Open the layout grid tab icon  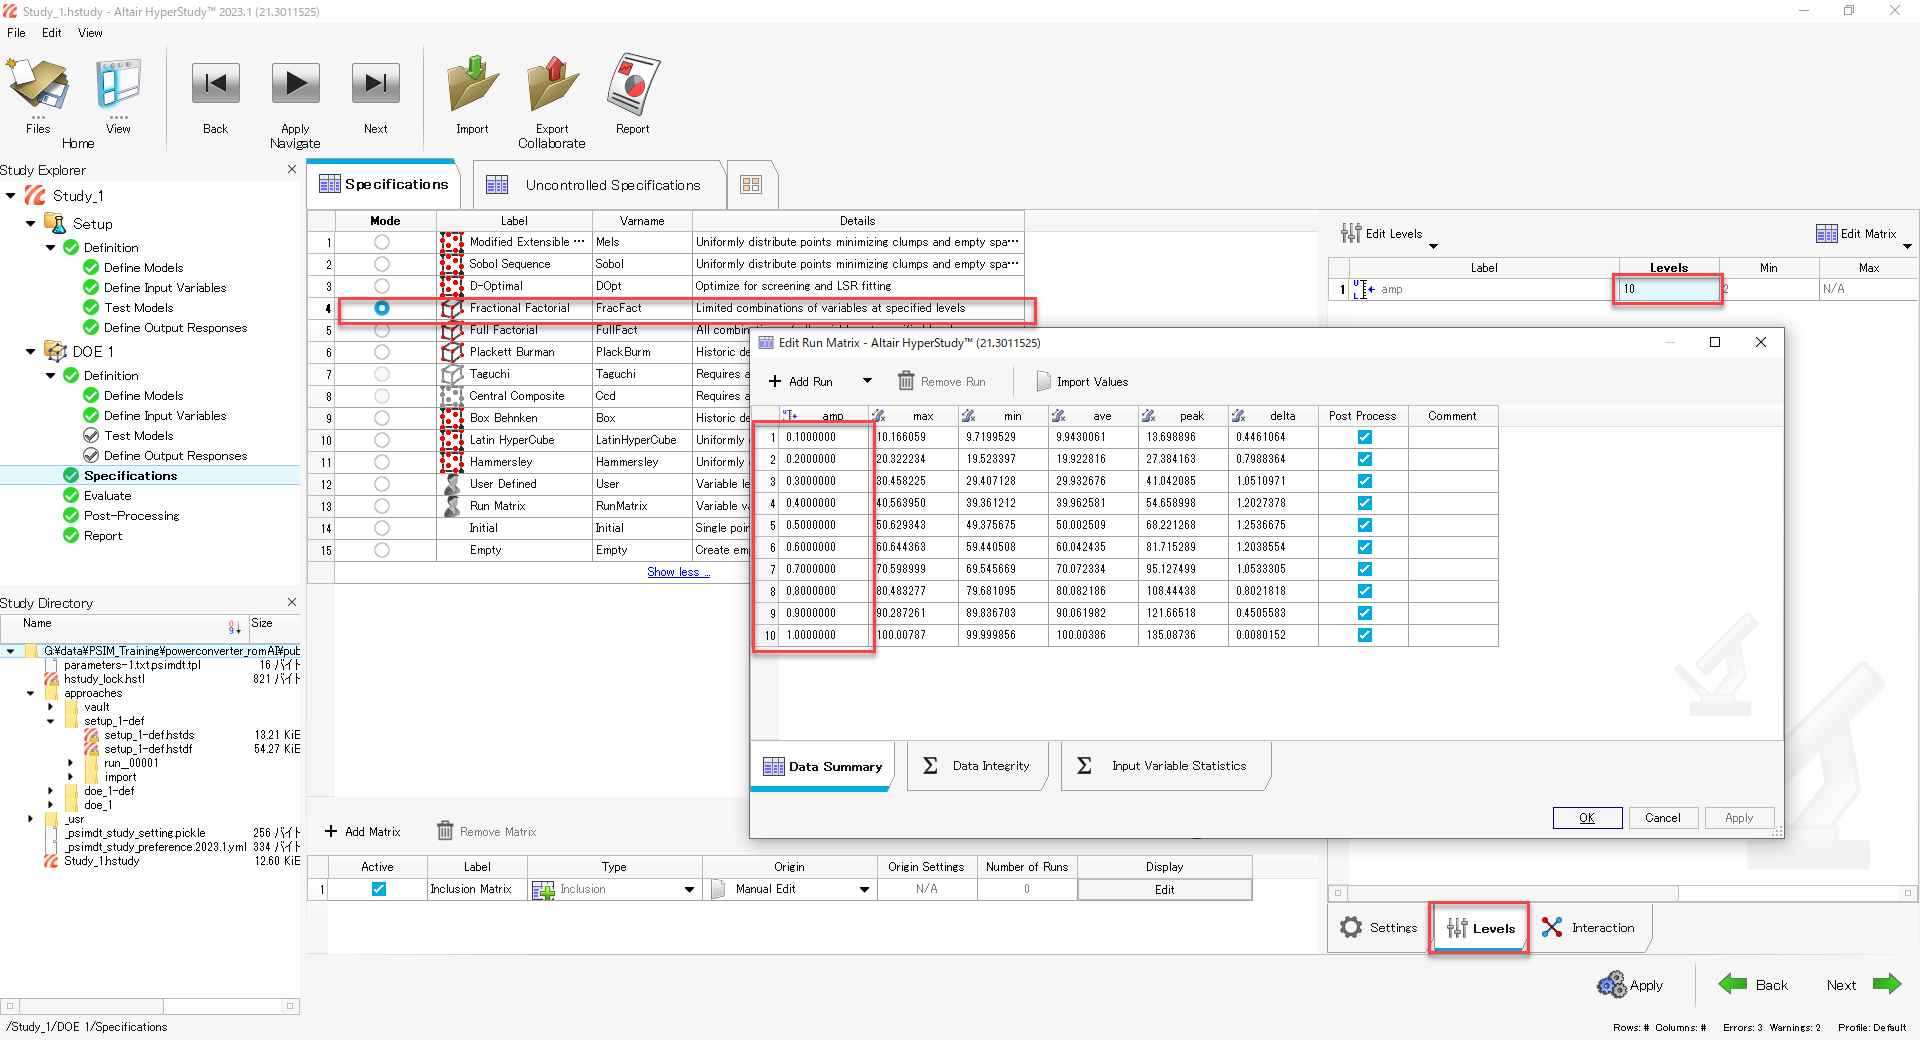tap(751, 185)
